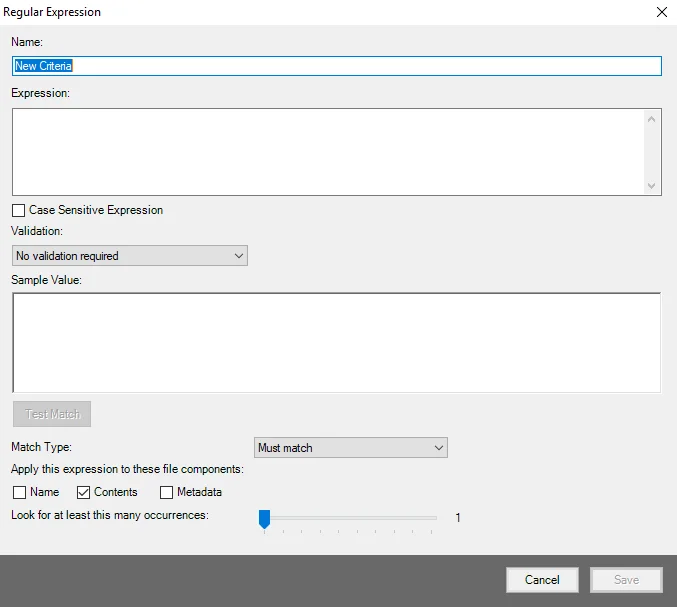This screenshot has height=607, width=677.
Task: Click the Test Match button
Action: (x=52, y=414)
